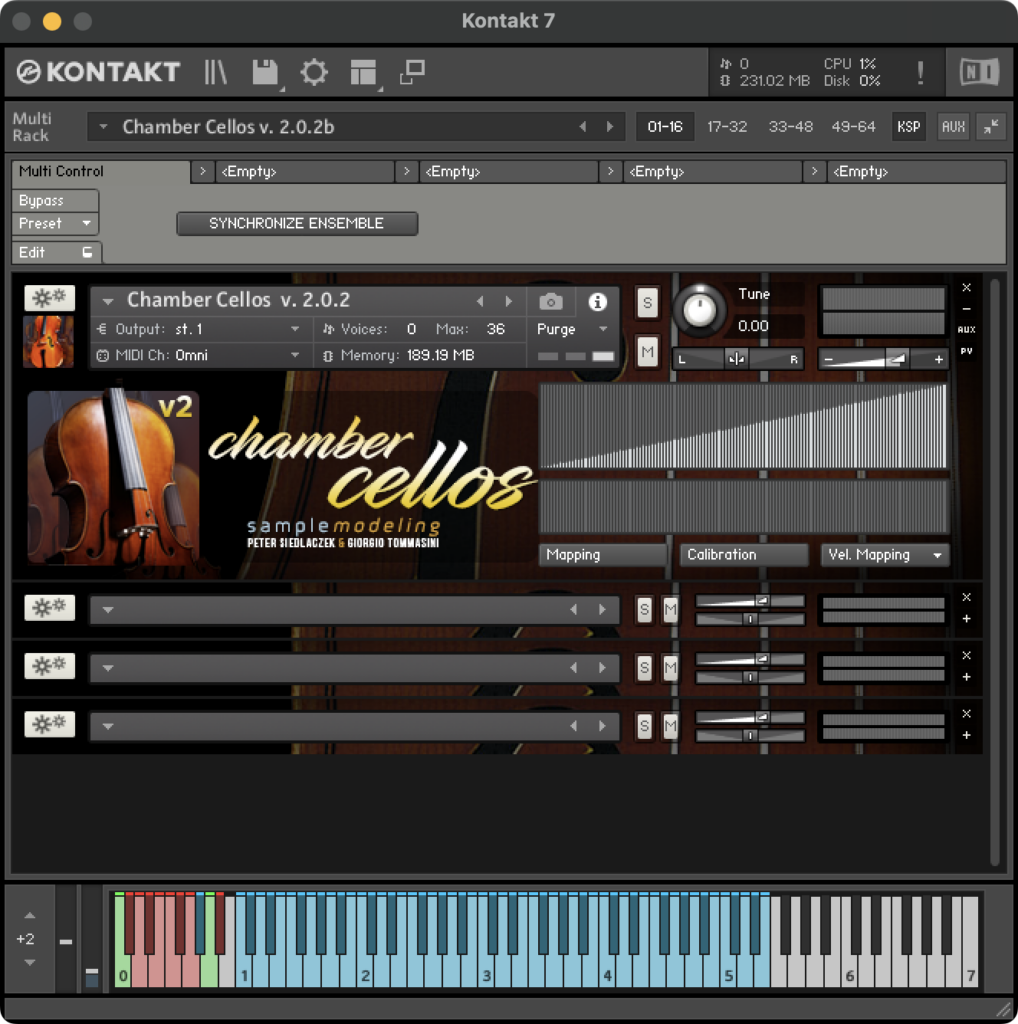Mute the first empty slot
The image size is (1018, 1024).
point(671,610)
